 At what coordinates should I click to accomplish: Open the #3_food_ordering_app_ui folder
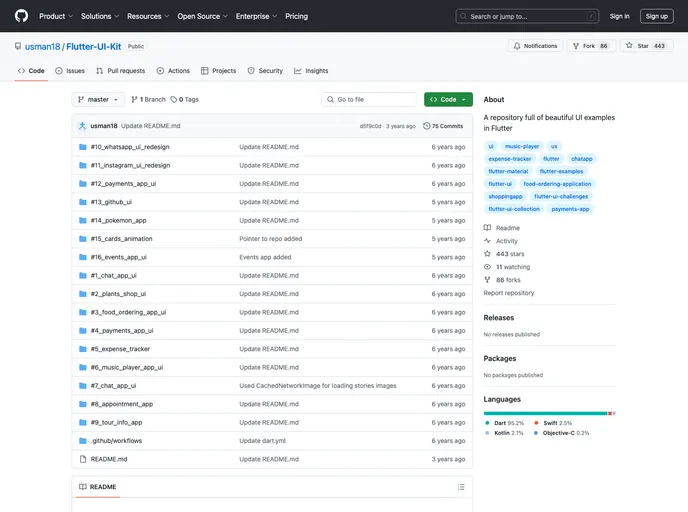(x=128, y=312)
